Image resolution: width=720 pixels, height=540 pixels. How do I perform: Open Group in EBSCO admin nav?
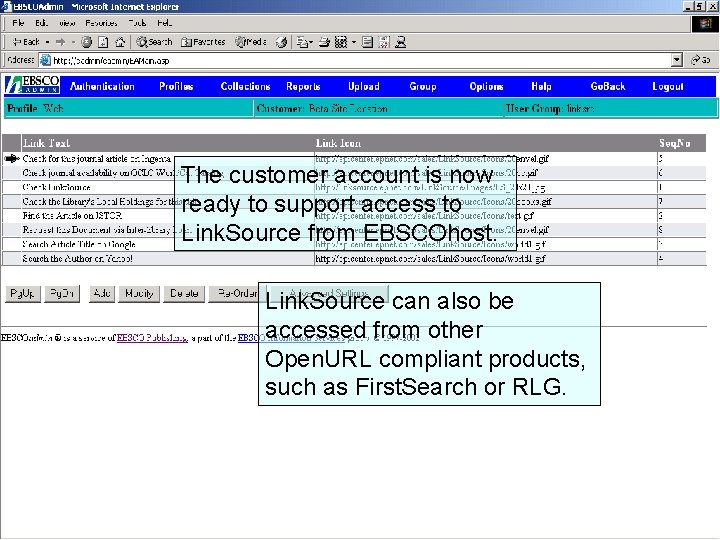click(423, 86)
